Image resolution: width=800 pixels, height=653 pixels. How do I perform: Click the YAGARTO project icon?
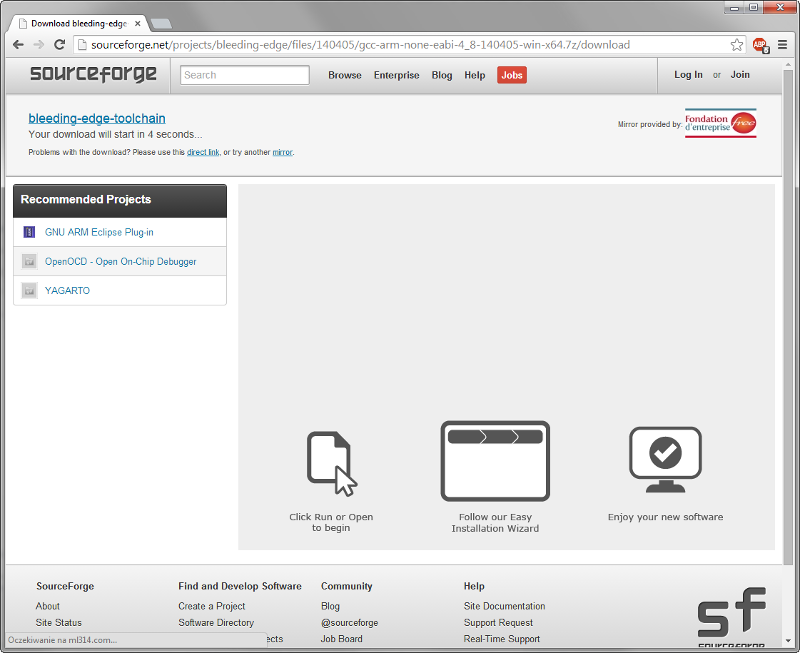[x=30, y=290]
